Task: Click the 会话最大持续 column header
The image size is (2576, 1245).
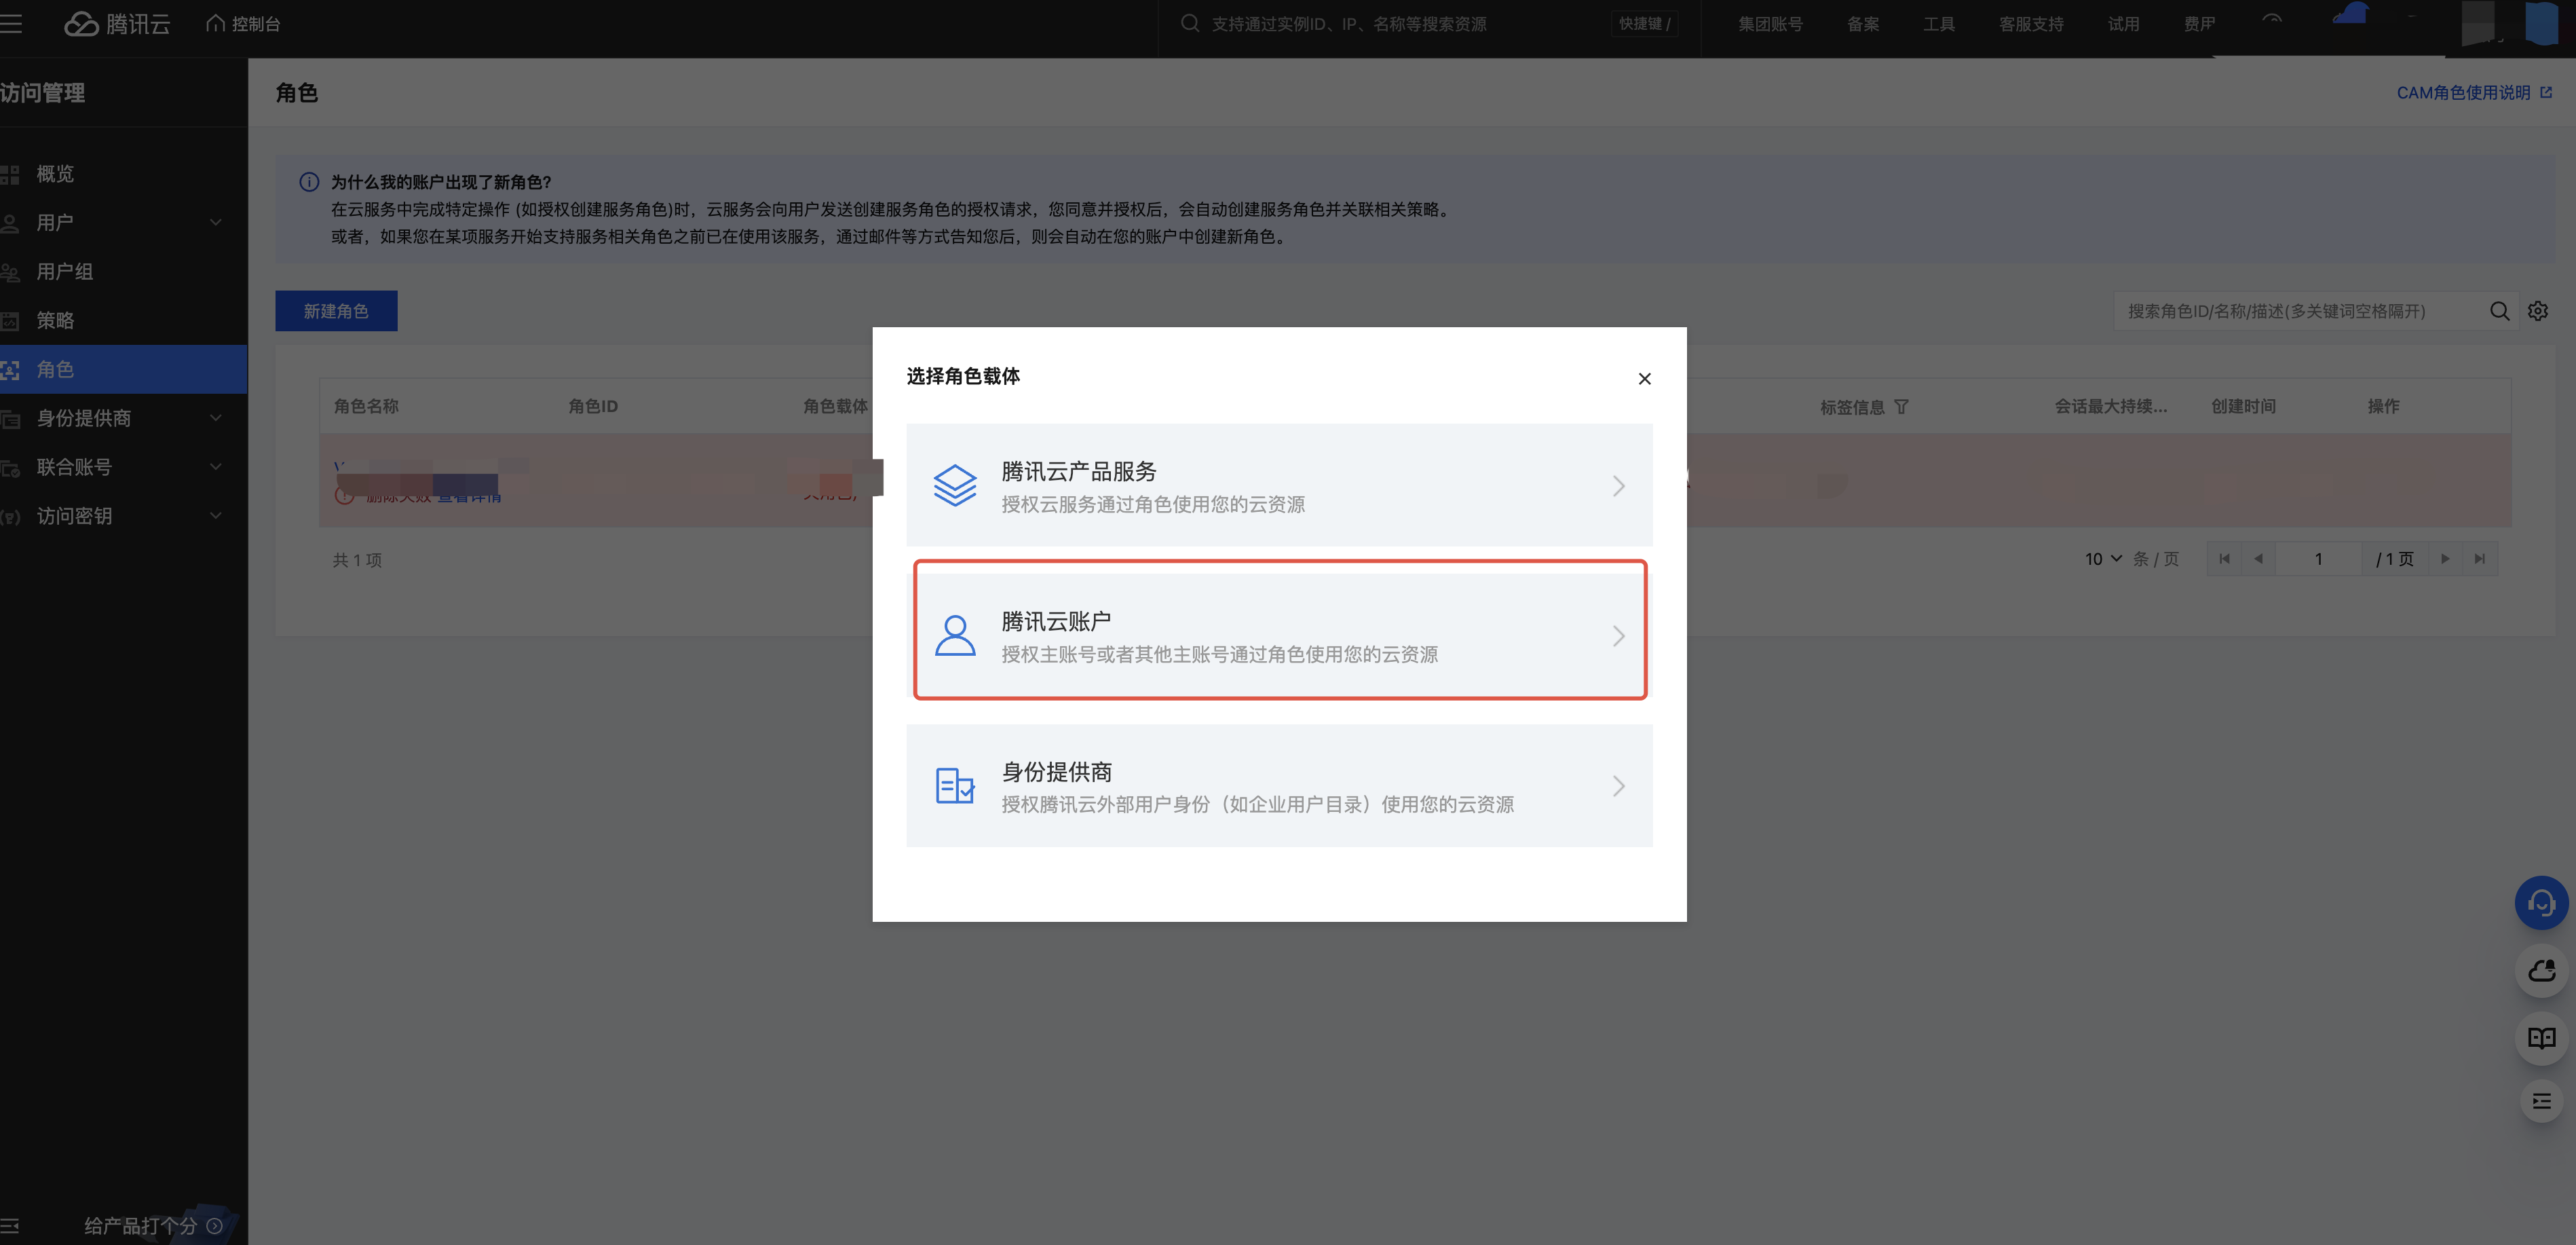Action: [x=2110, y=406]
